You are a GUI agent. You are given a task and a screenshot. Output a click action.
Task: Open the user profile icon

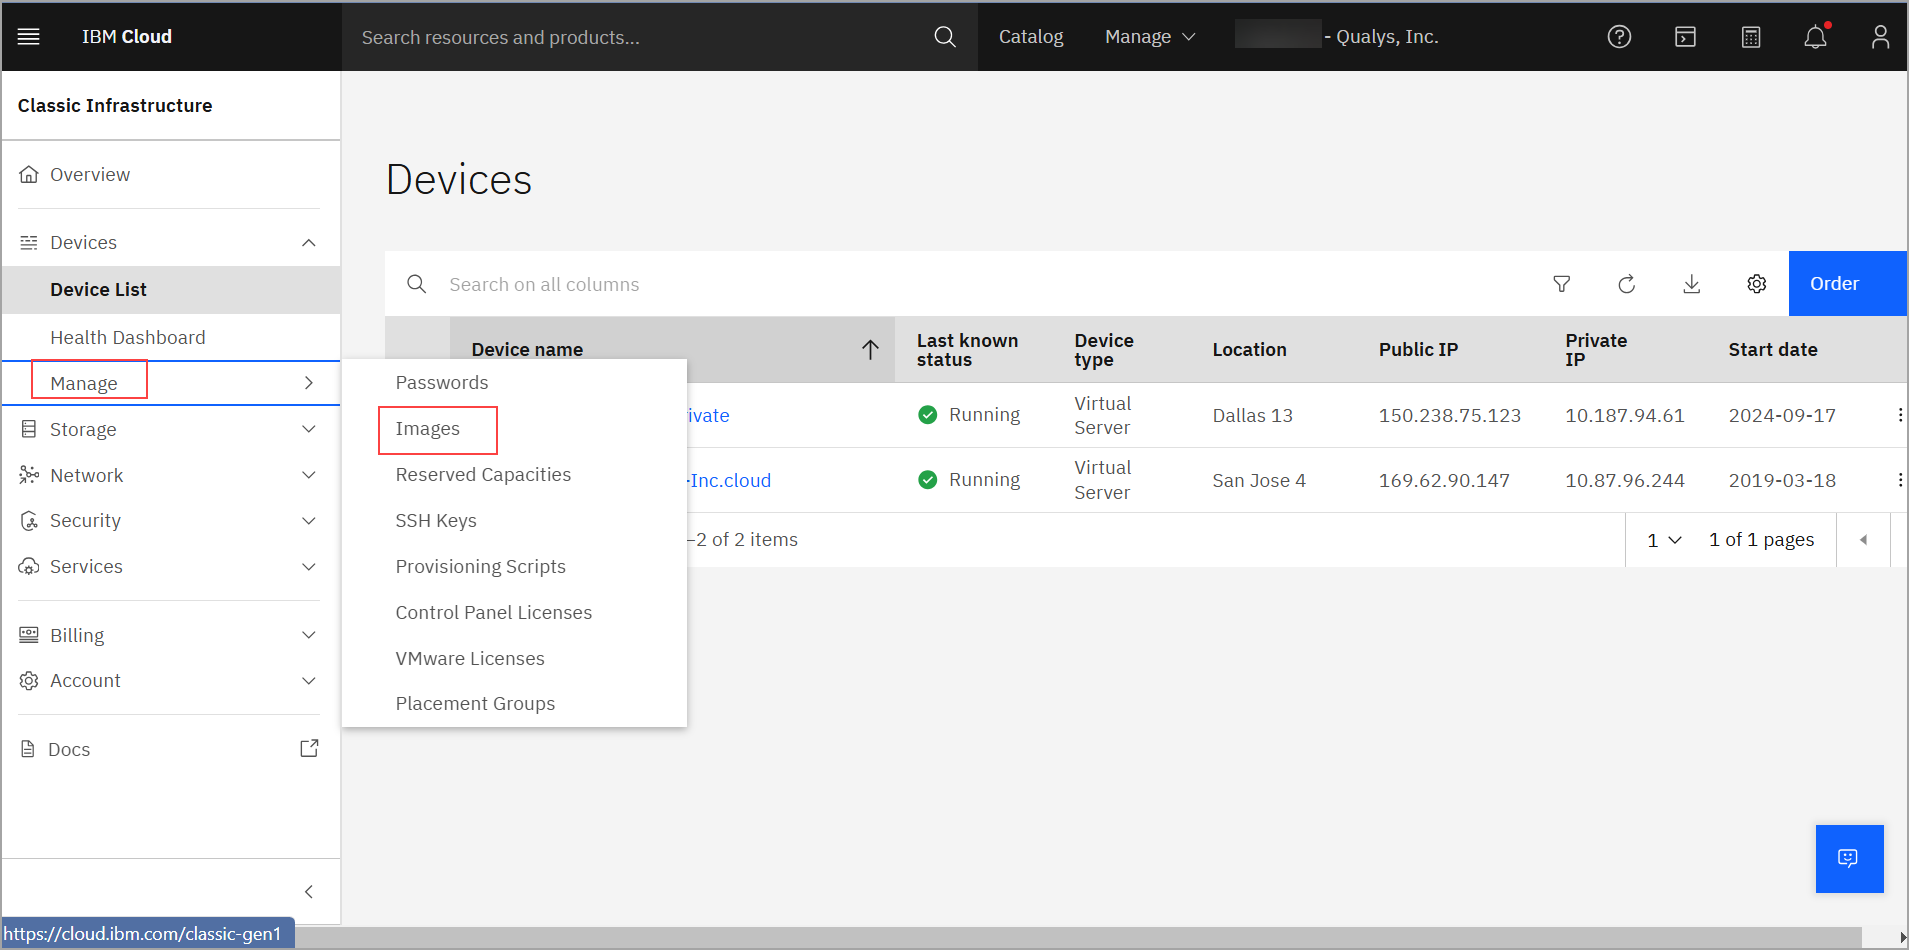click(1880, 37)
